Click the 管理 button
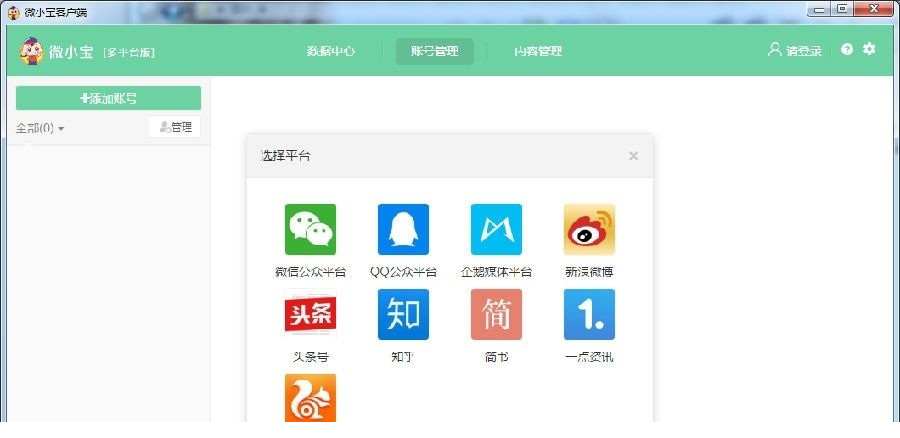 (x=175, y=127)
